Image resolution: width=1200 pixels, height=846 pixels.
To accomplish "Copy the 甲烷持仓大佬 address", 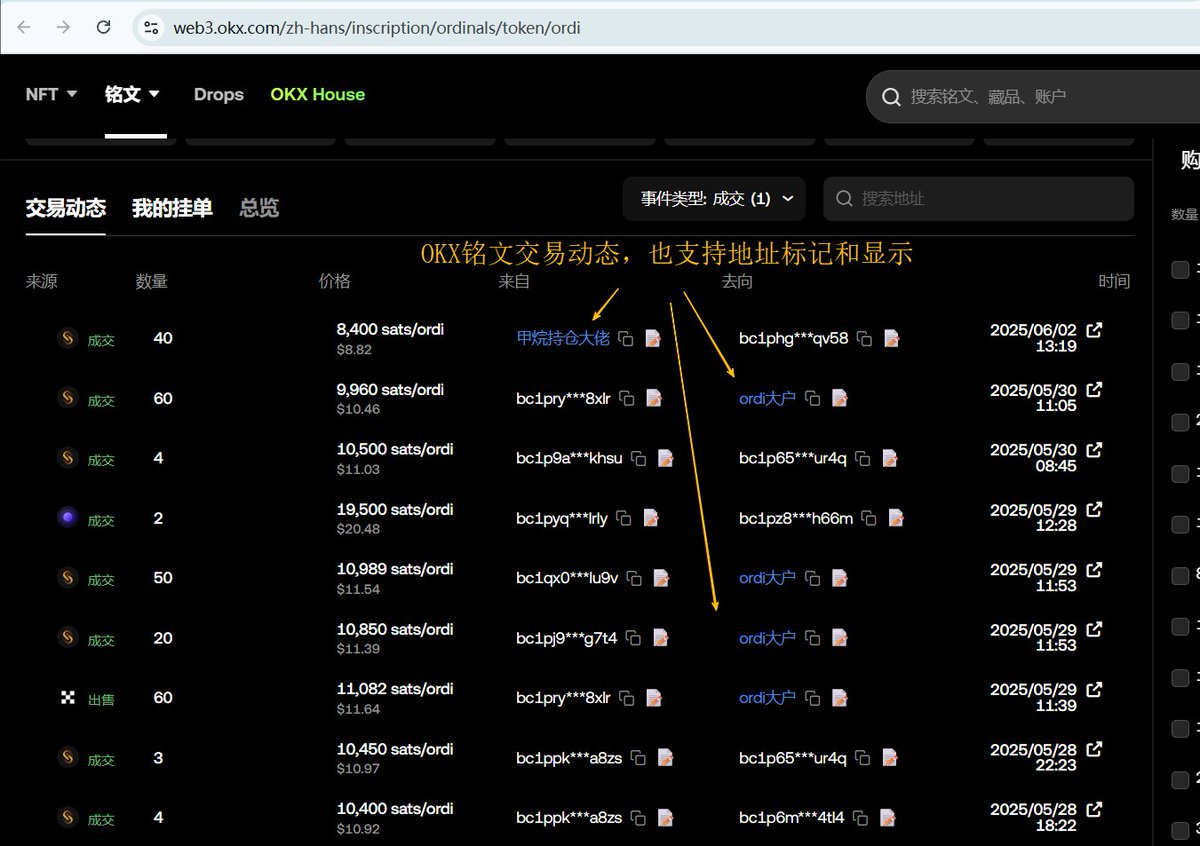I will coord(626,339).
